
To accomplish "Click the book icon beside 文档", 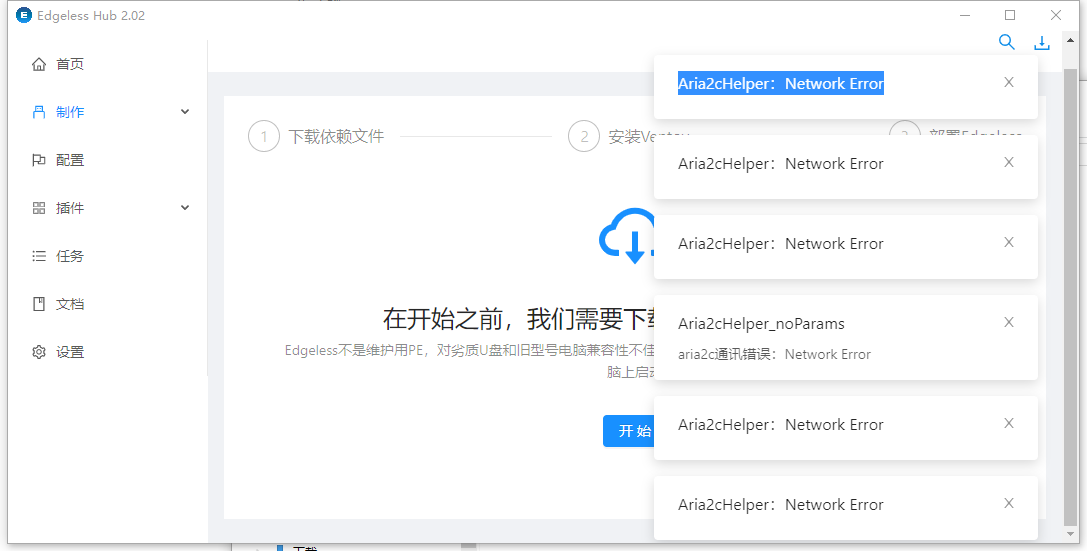I will coord(39,304).
